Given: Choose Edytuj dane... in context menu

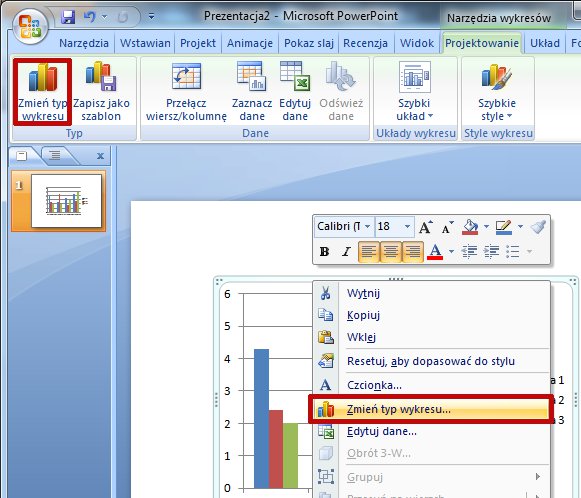Looking at the screenshot, I should [432, 431].
